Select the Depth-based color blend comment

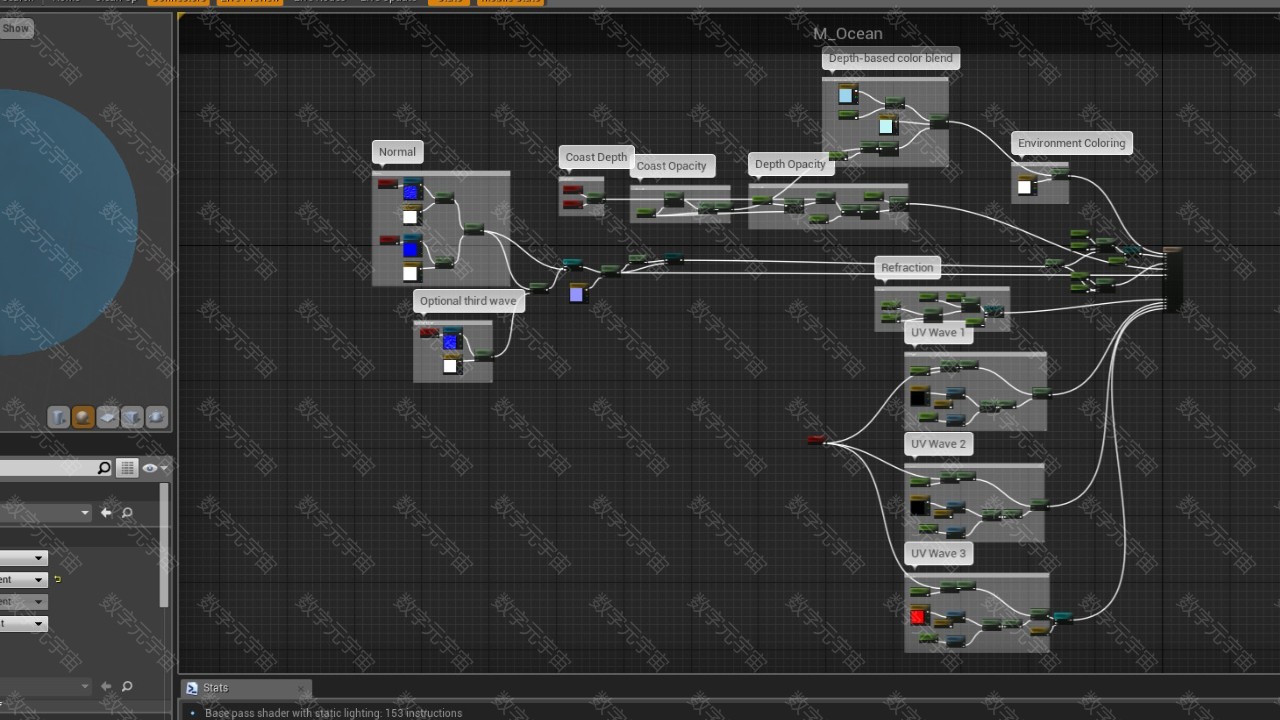(x=890, y=59)
